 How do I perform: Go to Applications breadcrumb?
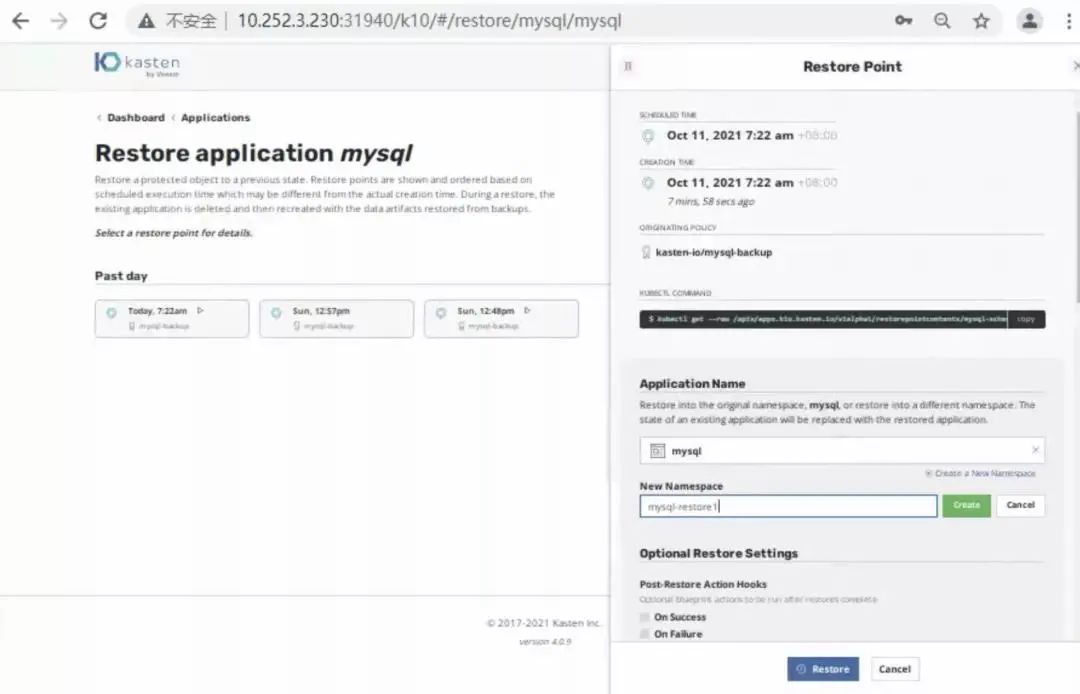(x=216, y=118)
